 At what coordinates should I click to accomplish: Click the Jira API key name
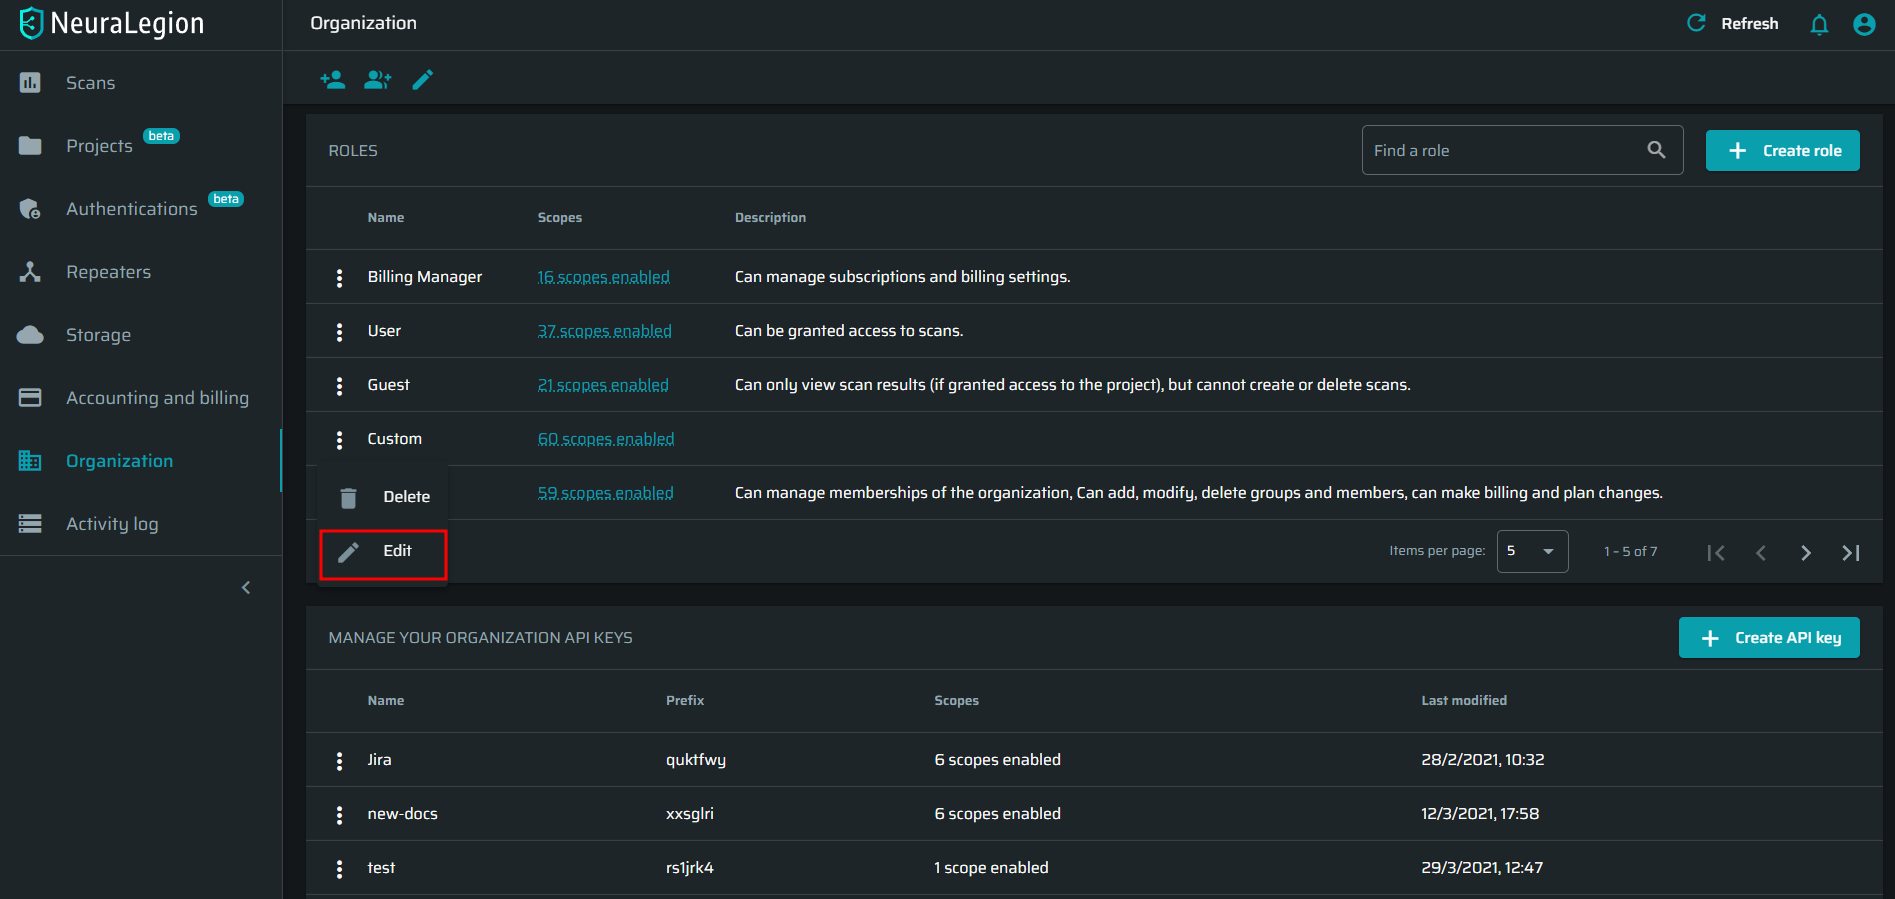coord(379,760)
